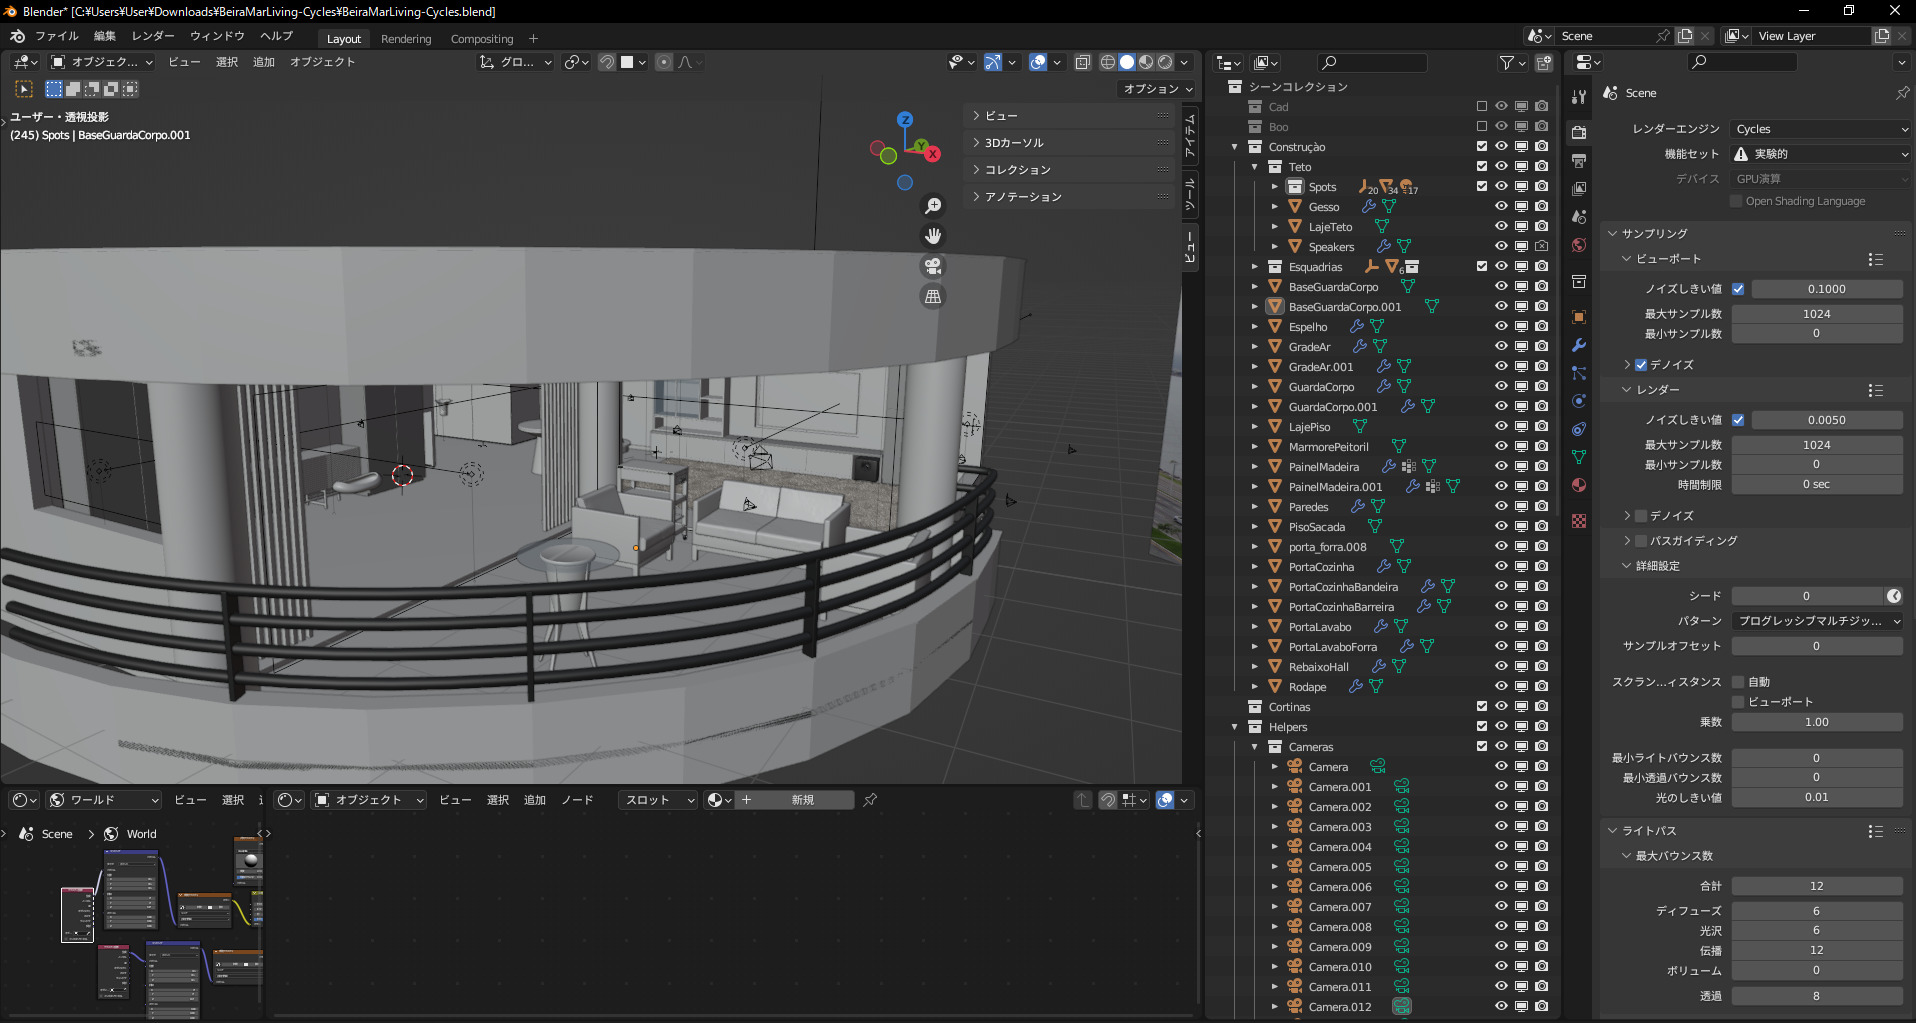Open the Render menu

point(153,36)
